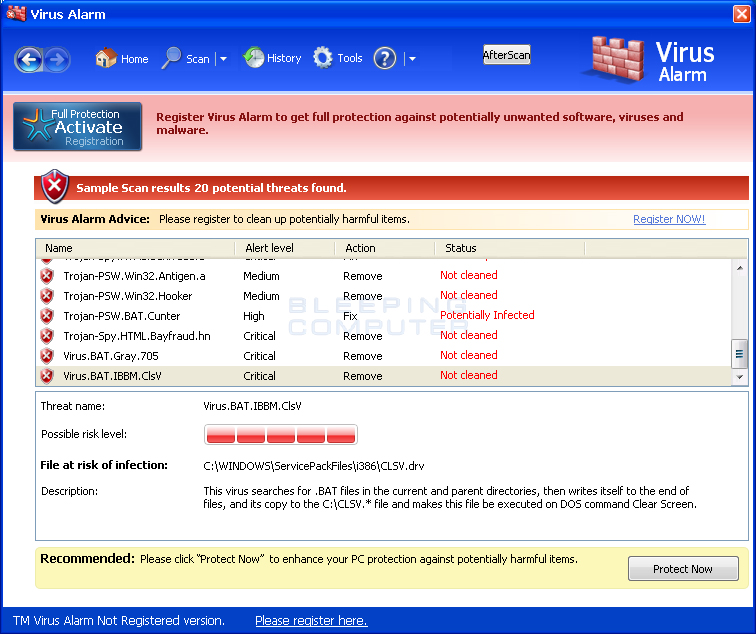The height and width of the screenshot is (634, 756).
Task: Click the threat icon for Trojan-PSW.Win32.Antigen.a
Action: 47,276
